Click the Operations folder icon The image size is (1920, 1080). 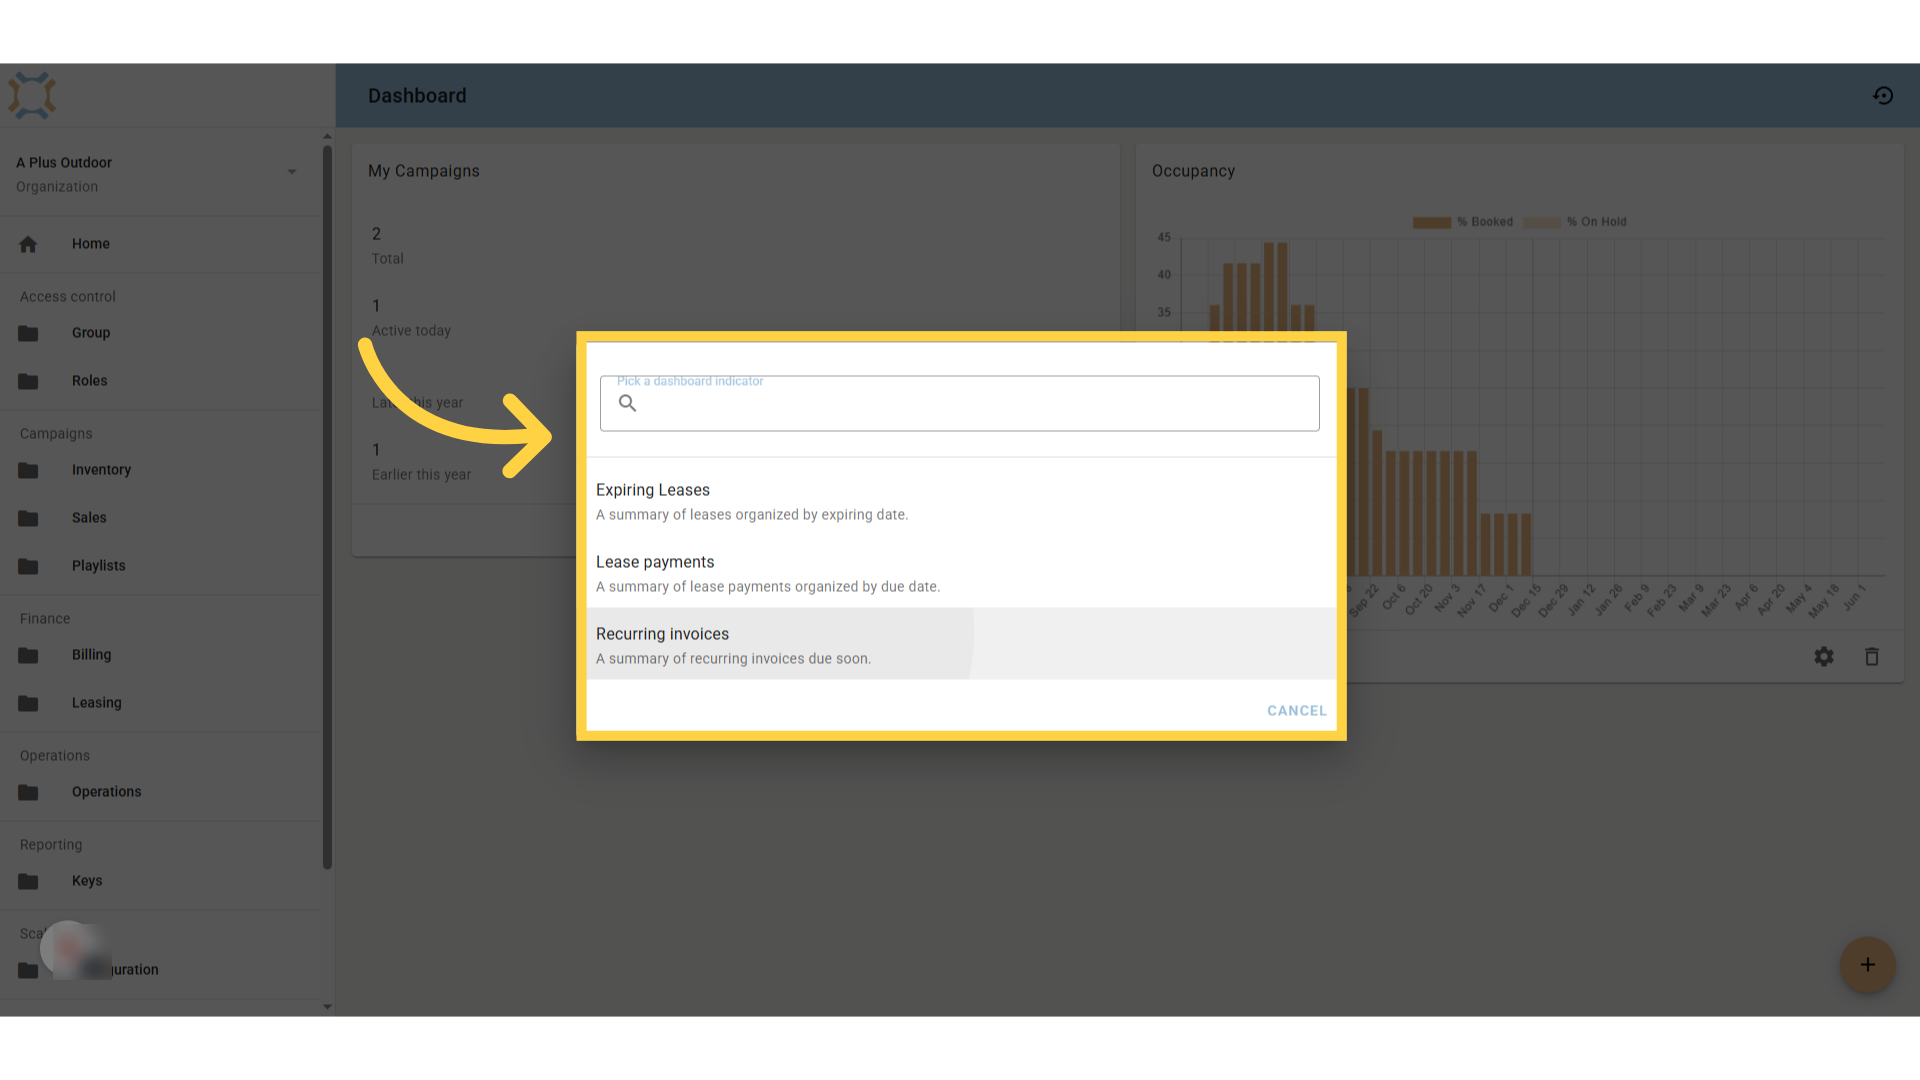click(28, 792)
